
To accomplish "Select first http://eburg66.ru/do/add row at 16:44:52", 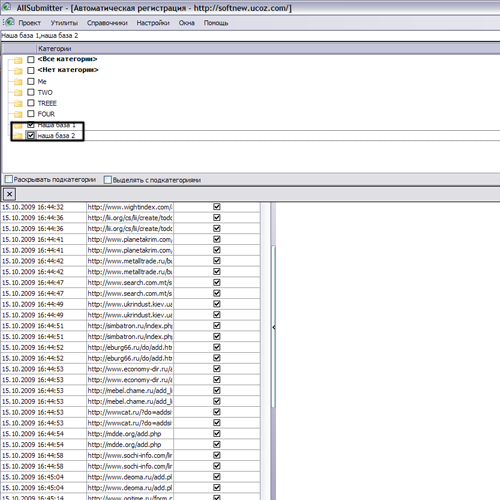I will coord(130,347).
